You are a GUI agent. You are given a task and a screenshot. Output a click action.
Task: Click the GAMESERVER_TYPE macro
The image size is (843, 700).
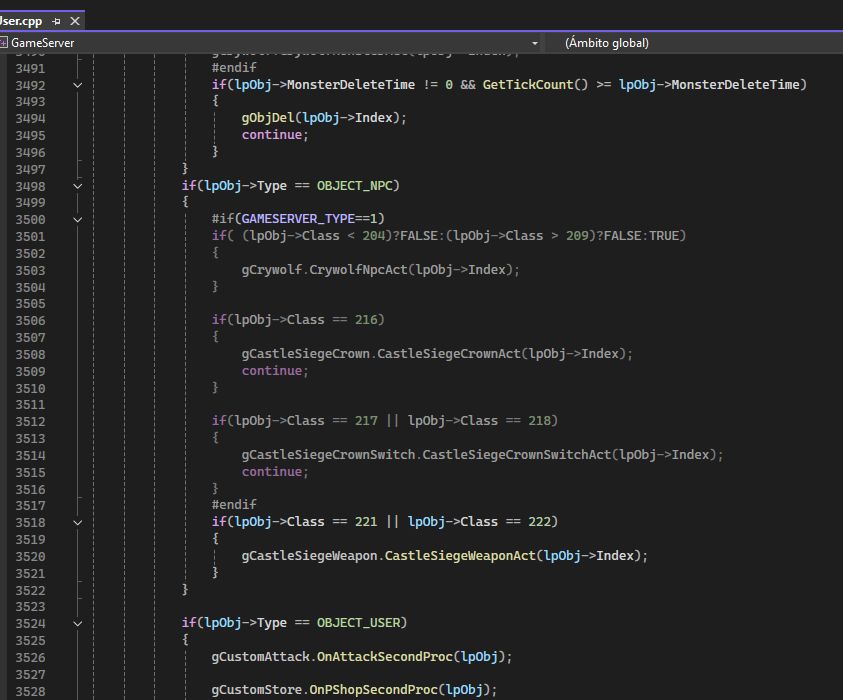(298, 219)
